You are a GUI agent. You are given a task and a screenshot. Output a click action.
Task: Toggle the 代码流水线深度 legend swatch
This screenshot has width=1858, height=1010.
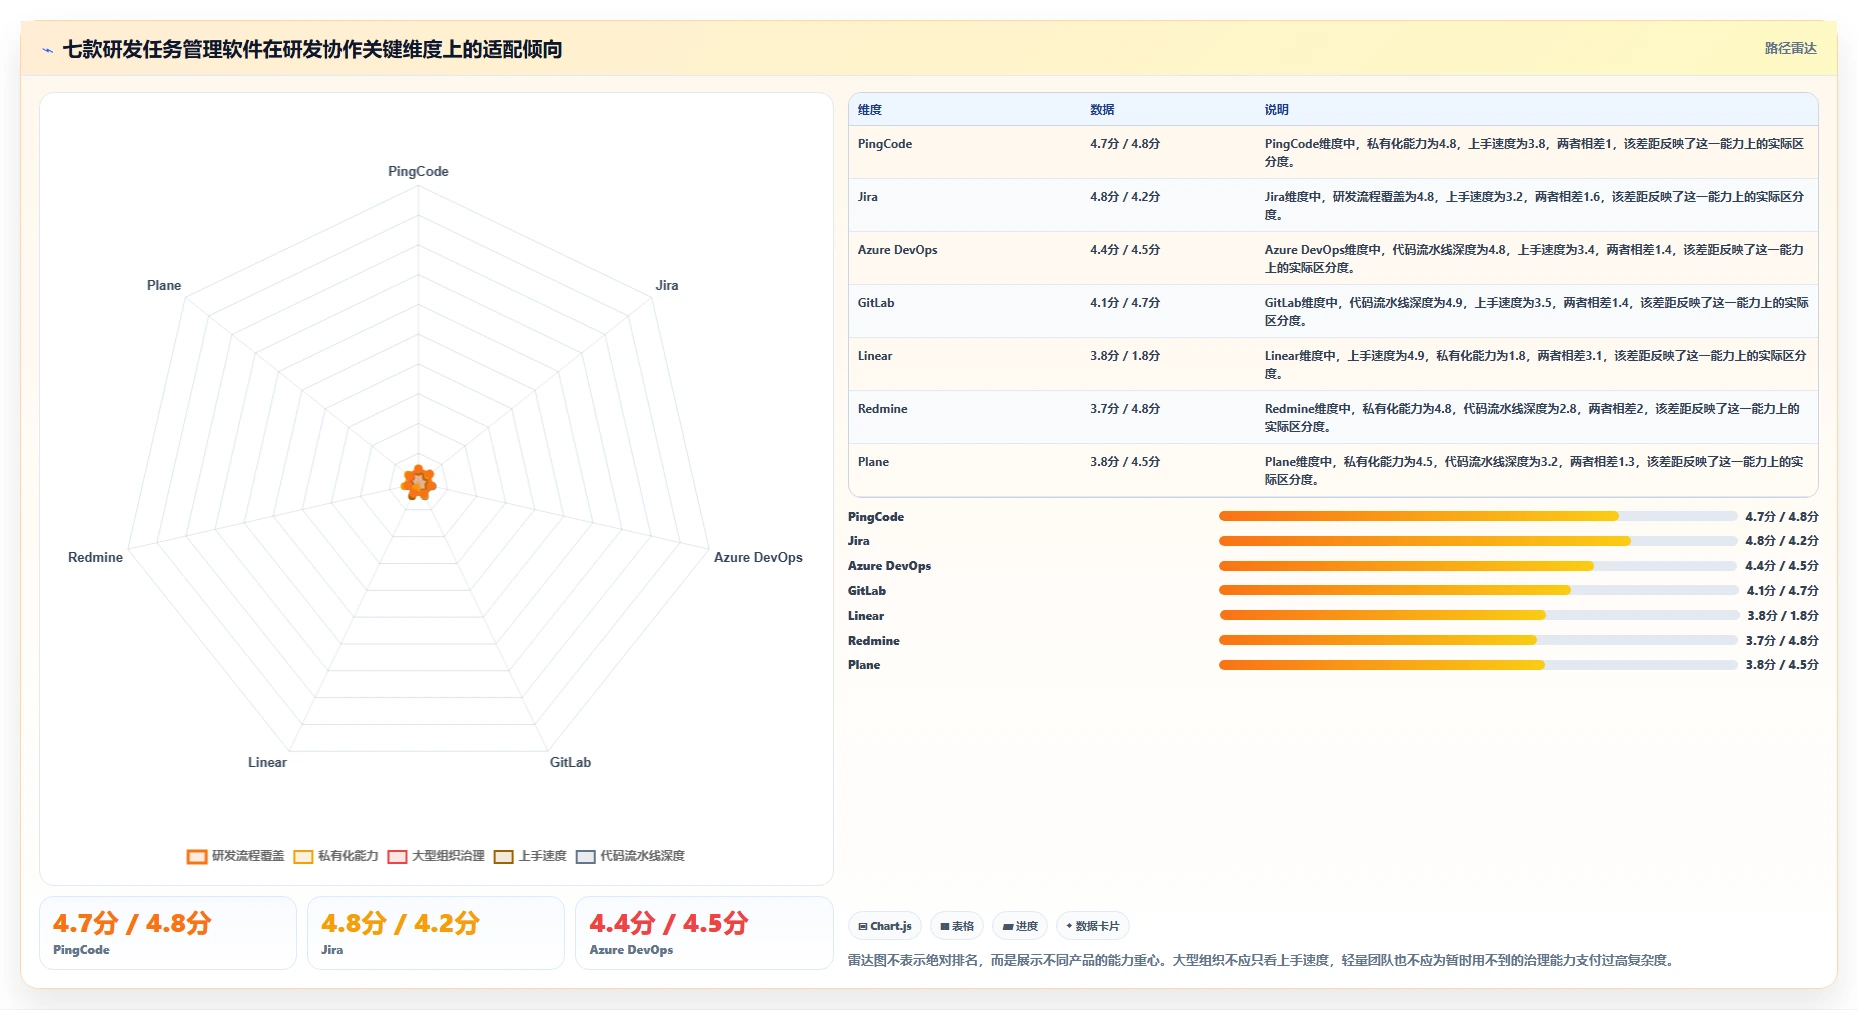[585, 856]
